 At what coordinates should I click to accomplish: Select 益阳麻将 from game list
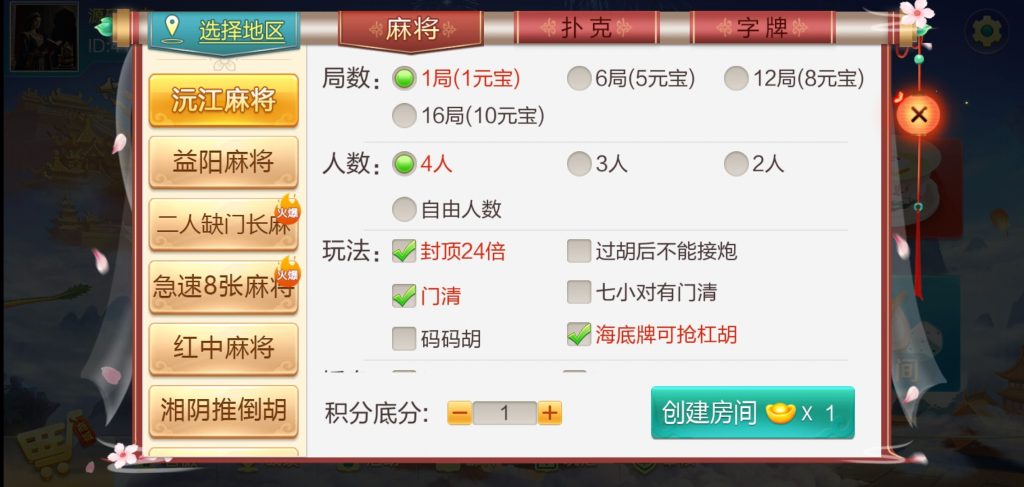223,162
